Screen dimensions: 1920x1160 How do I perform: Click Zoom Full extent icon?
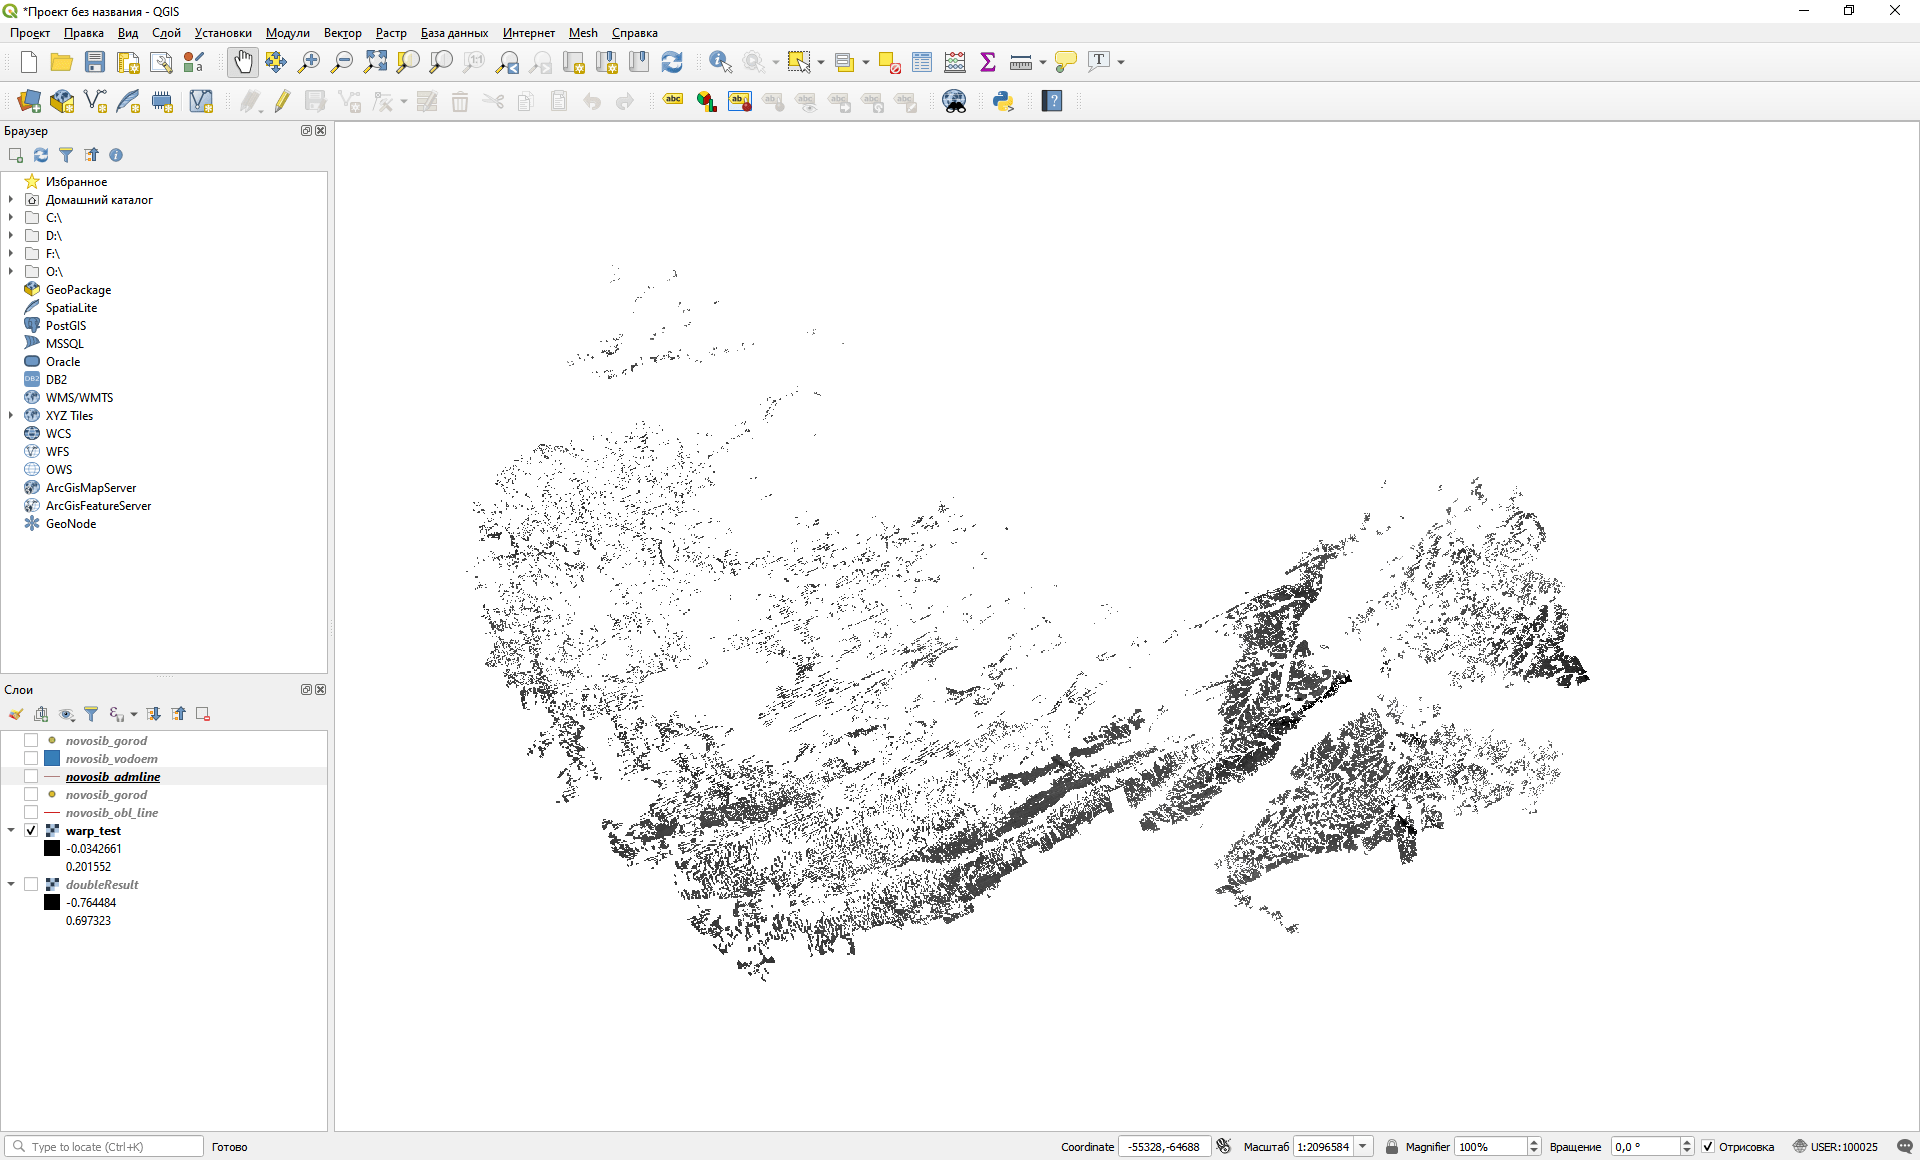click(375, 62)
